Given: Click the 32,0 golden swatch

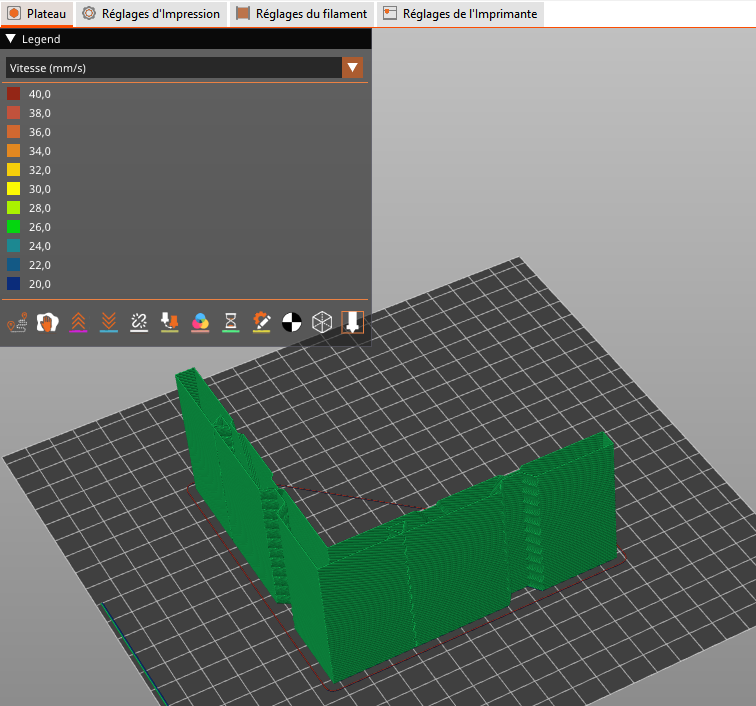Looking at the screenshot, I should (x=14, y=170).
